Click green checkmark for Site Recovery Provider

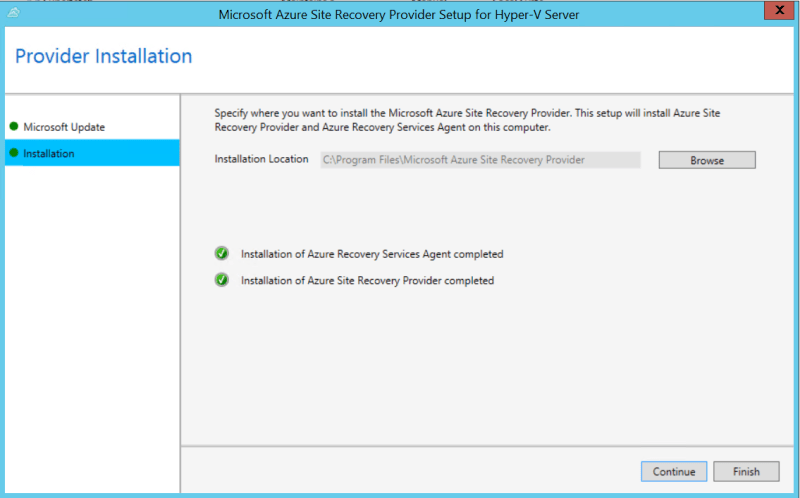point(221,280)
